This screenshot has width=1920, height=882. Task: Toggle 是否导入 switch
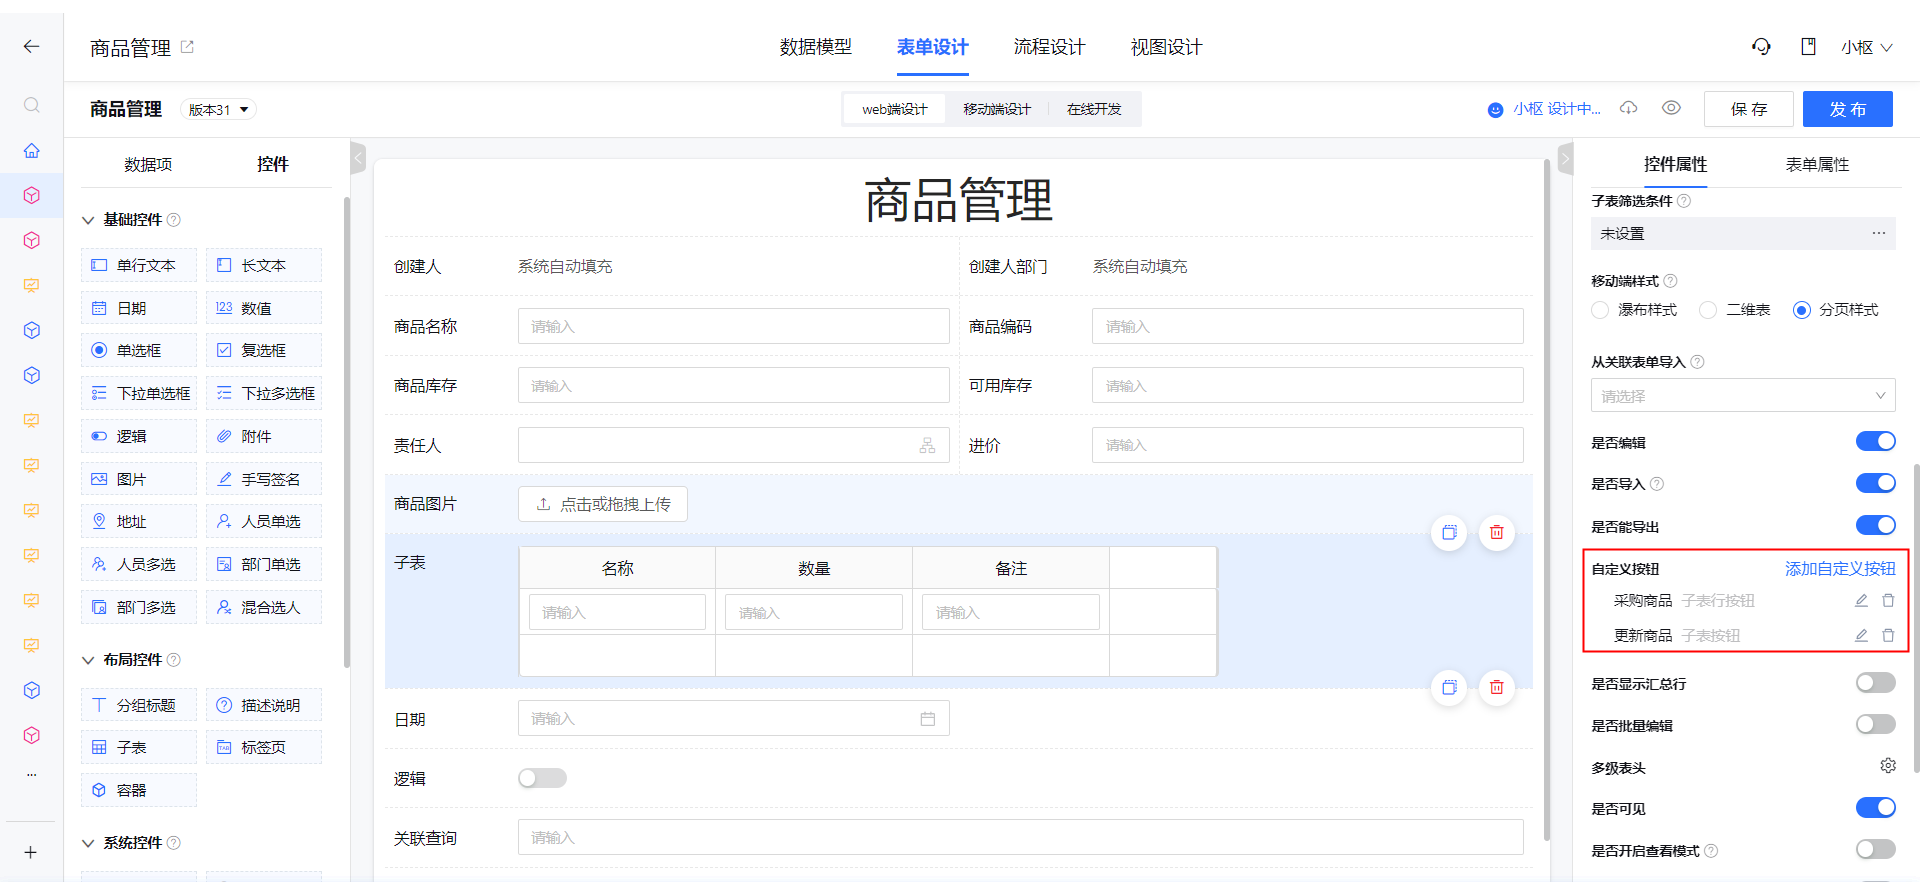point(1875,483)
